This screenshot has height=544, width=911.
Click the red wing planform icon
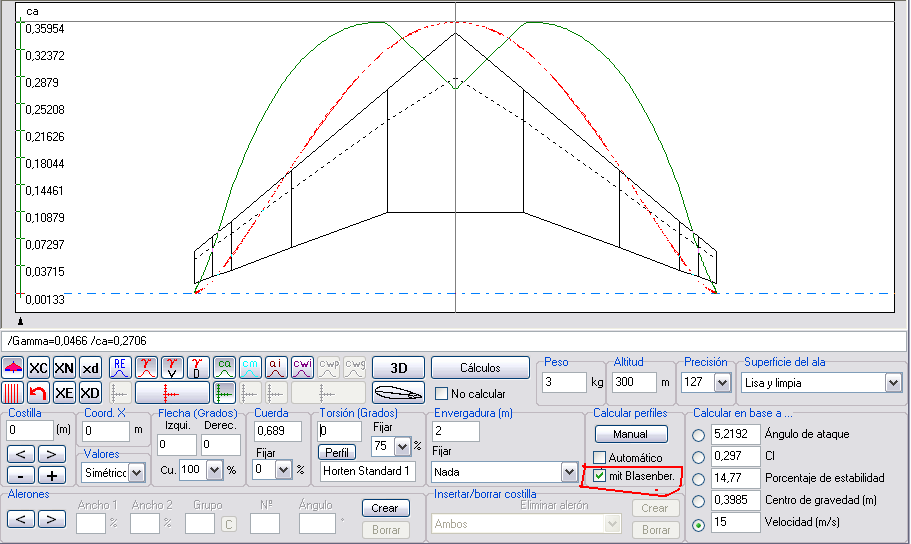13,368
